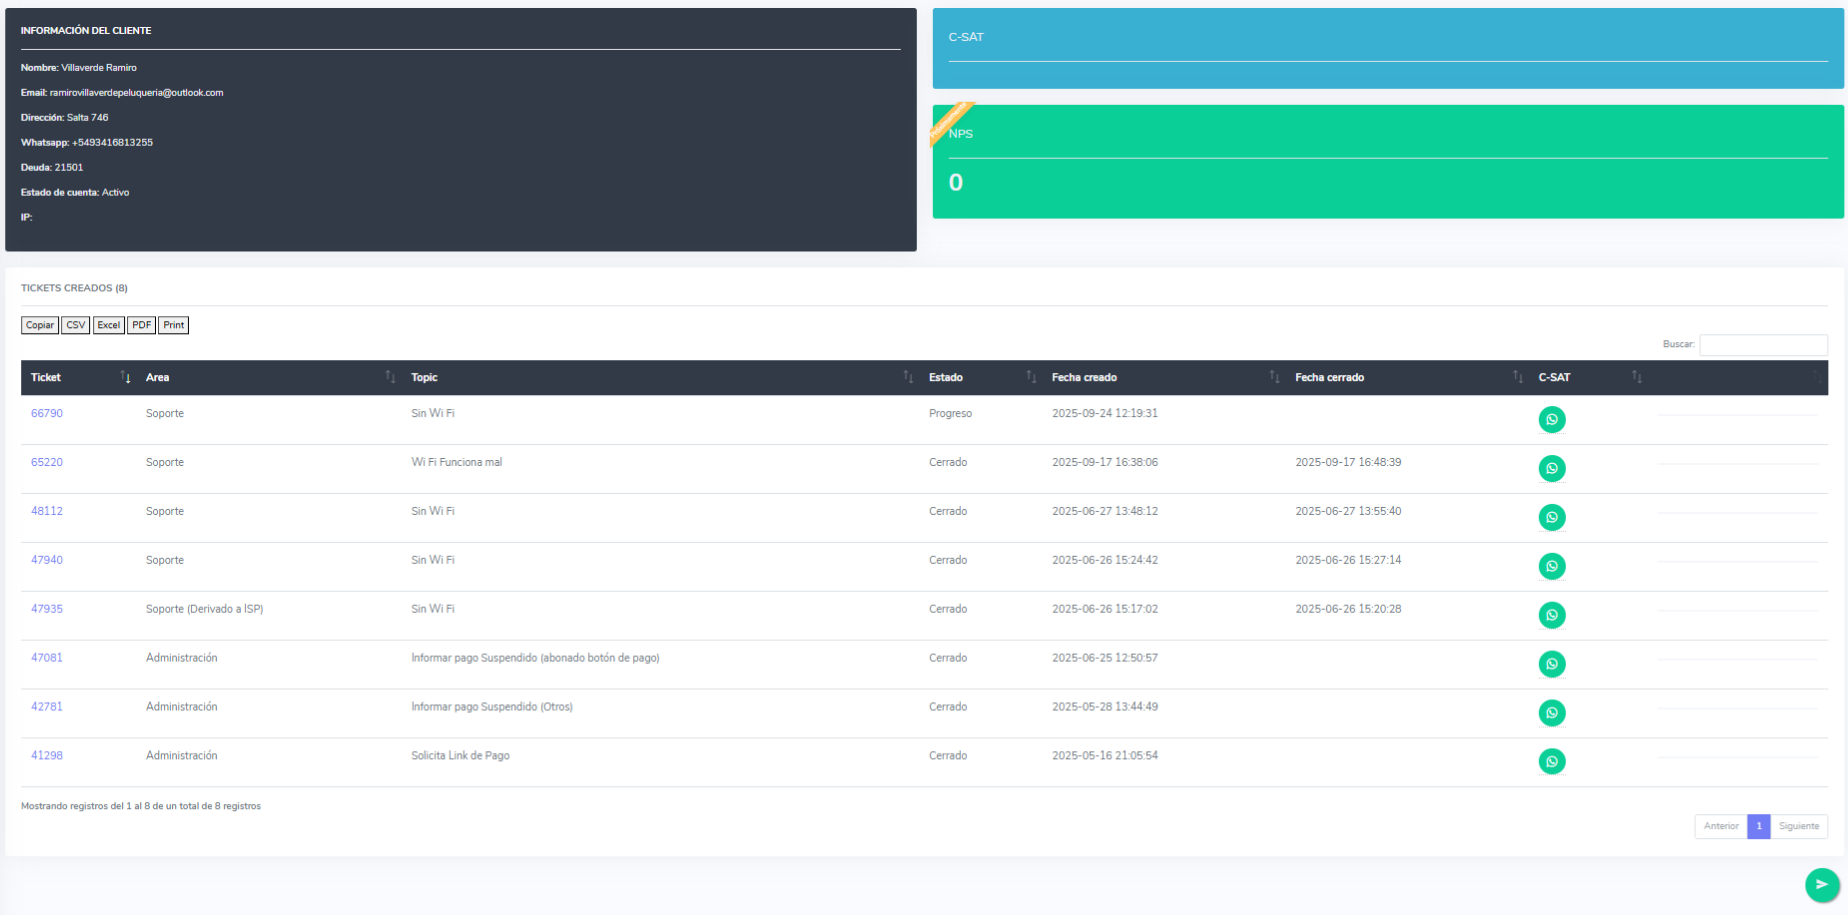Open WhatsApp for ticket 48112
The height and width of the screenshot is (916, 1848).
[x=1551, y=517]
